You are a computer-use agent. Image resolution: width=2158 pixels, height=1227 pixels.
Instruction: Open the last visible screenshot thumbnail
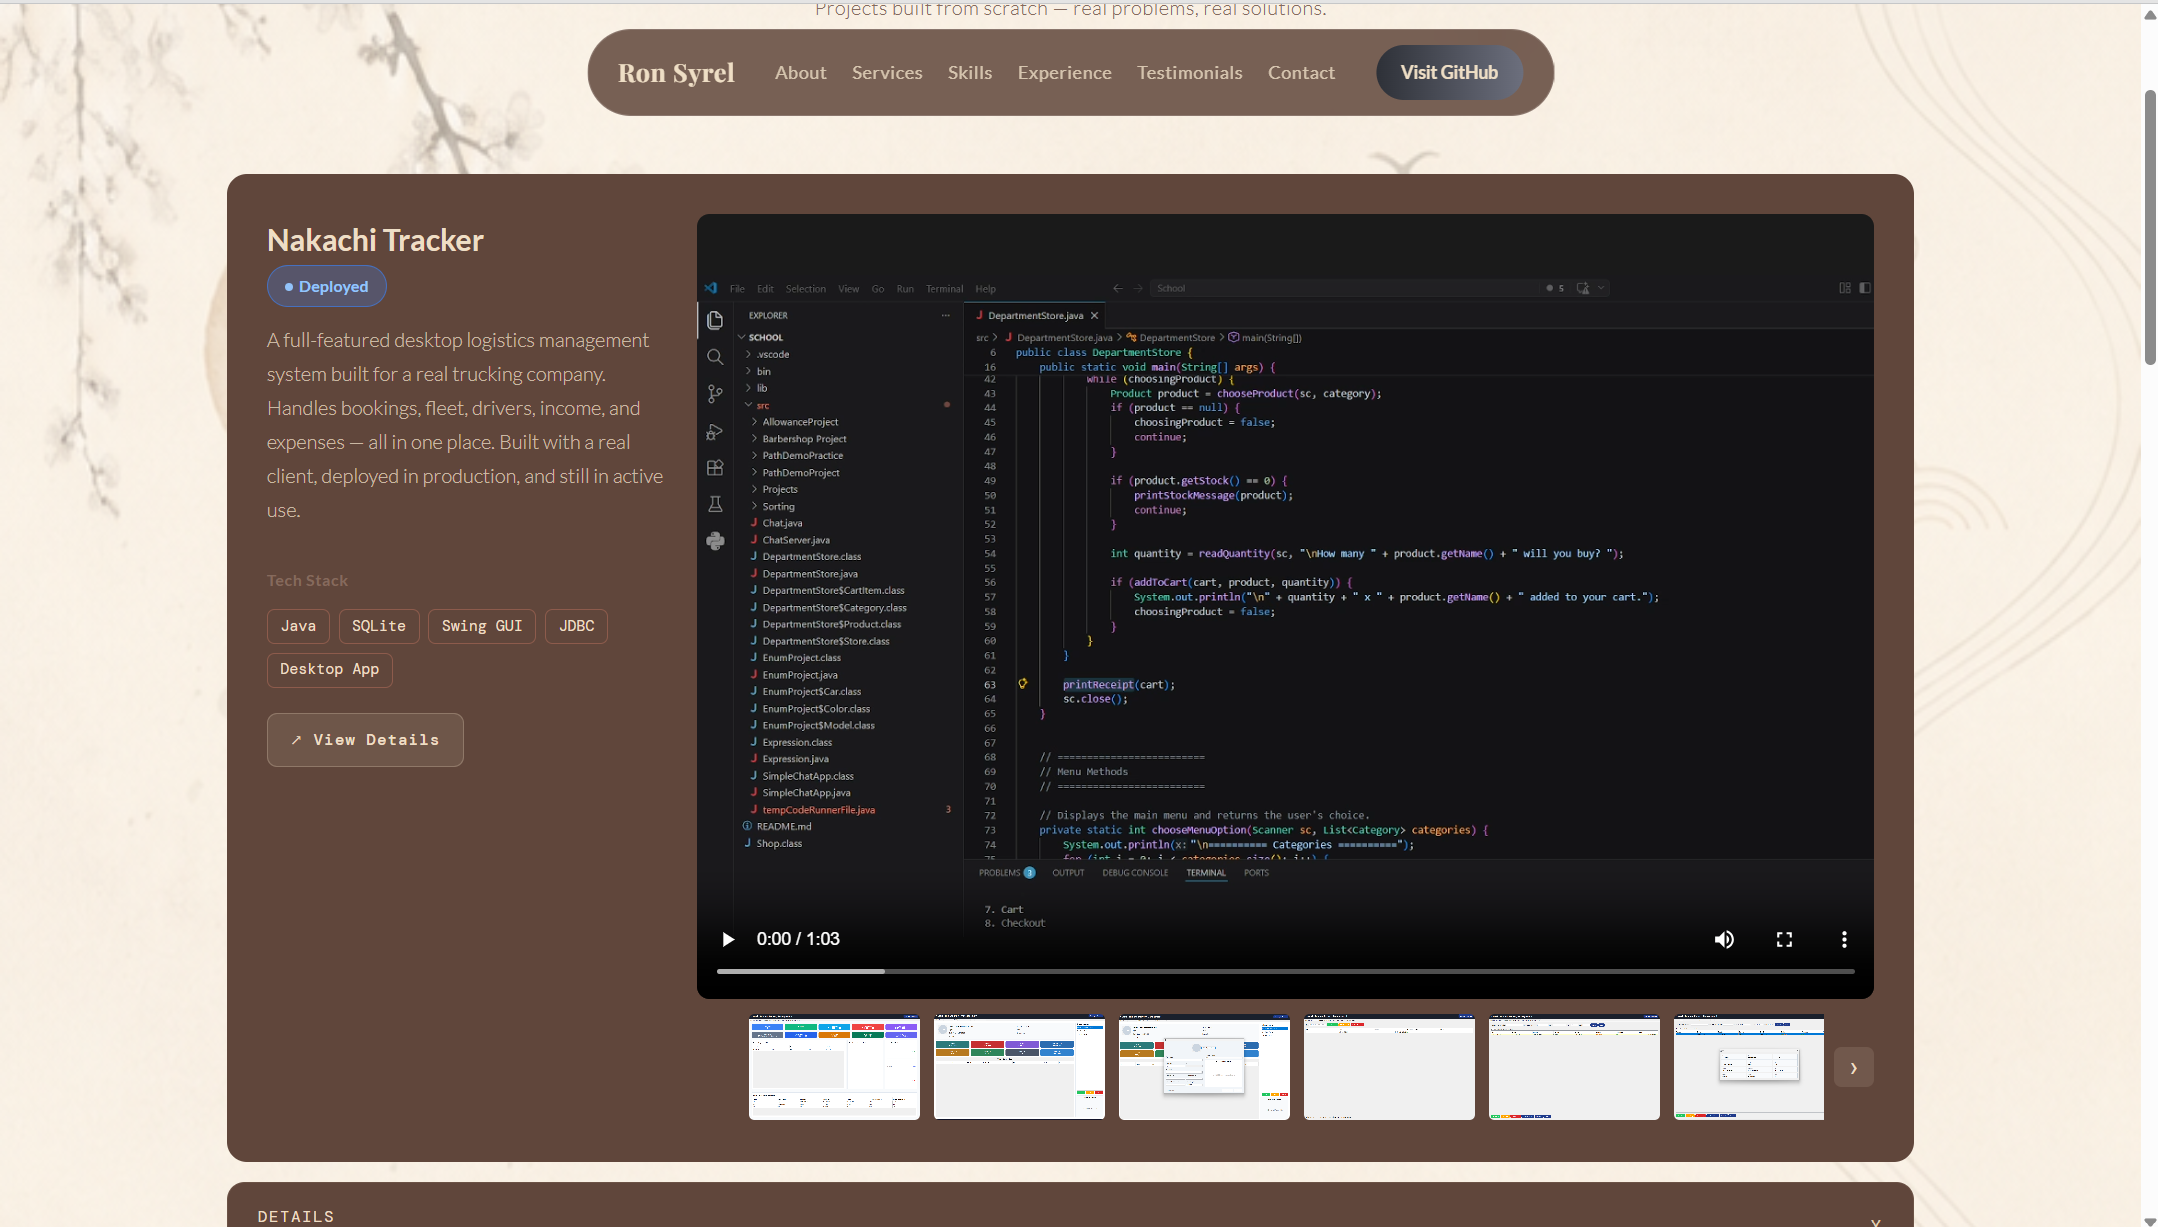pos(1749,1067)
